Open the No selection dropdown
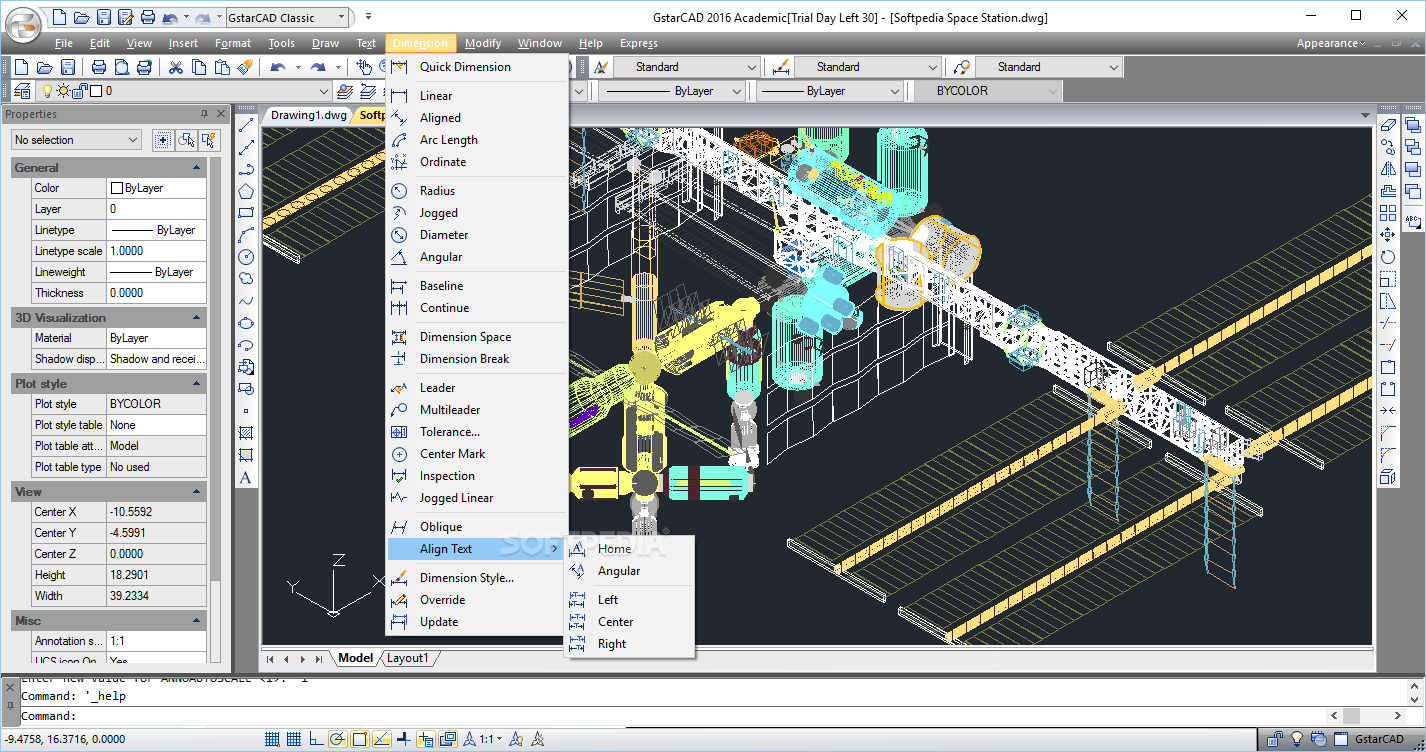 (x=77, y=140)
